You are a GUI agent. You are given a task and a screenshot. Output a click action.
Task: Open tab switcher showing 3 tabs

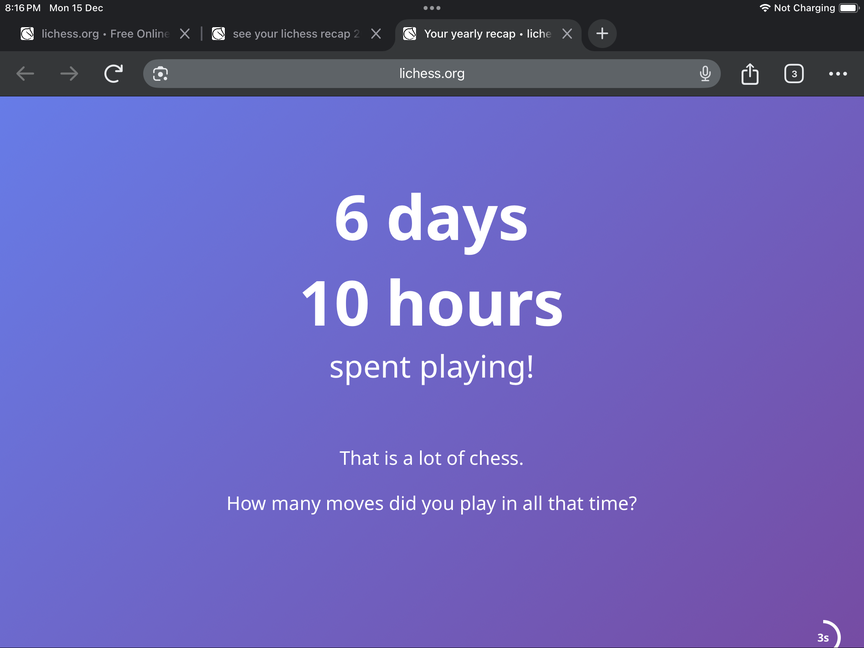[793, 74]
